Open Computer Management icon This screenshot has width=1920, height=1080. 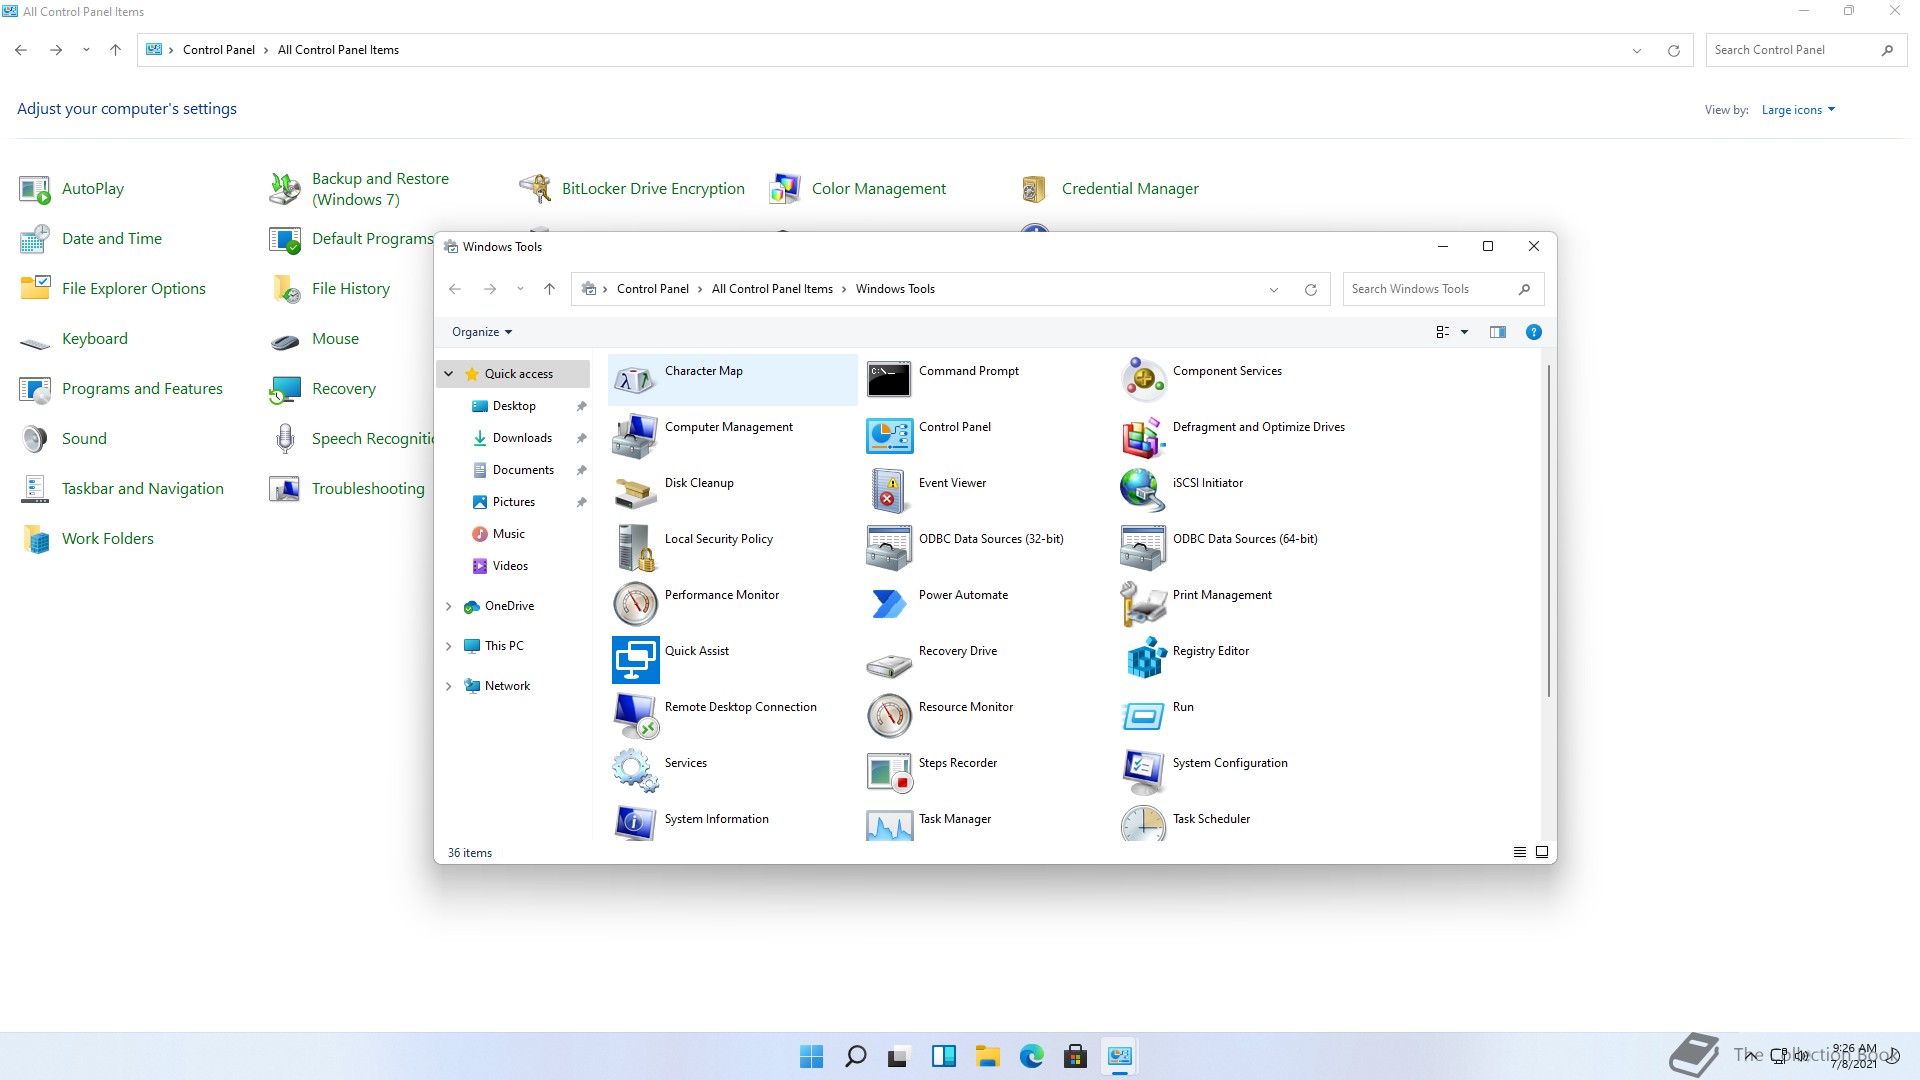[635, 436]
